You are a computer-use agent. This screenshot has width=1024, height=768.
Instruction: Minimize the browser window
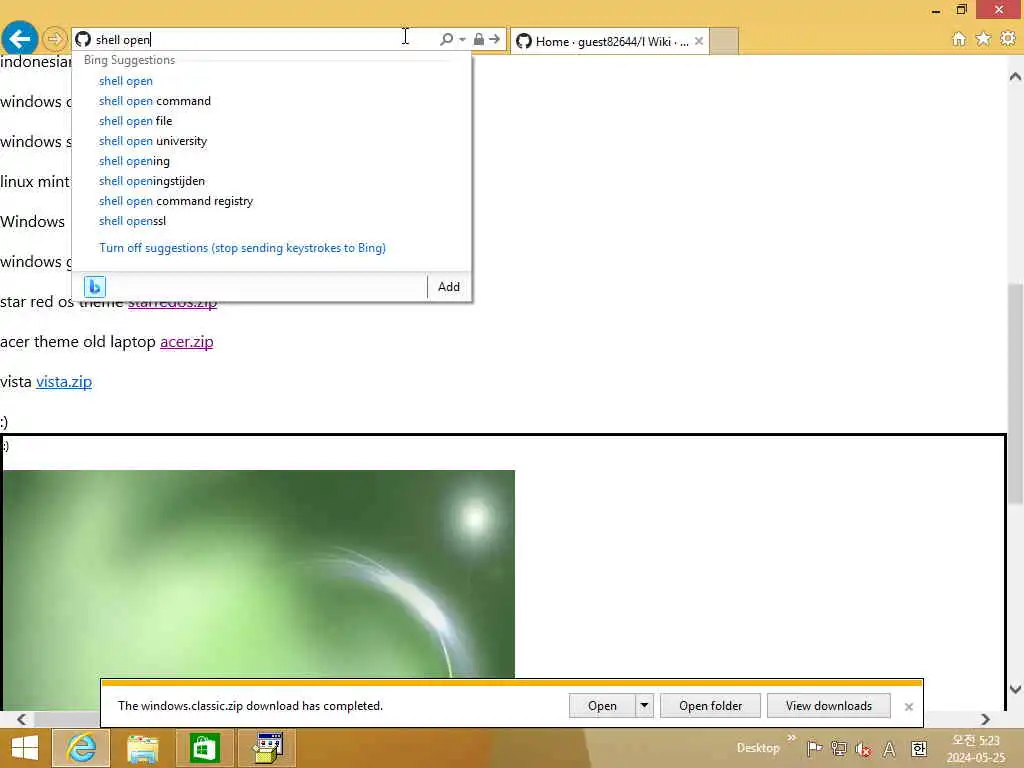coord(936,10)
